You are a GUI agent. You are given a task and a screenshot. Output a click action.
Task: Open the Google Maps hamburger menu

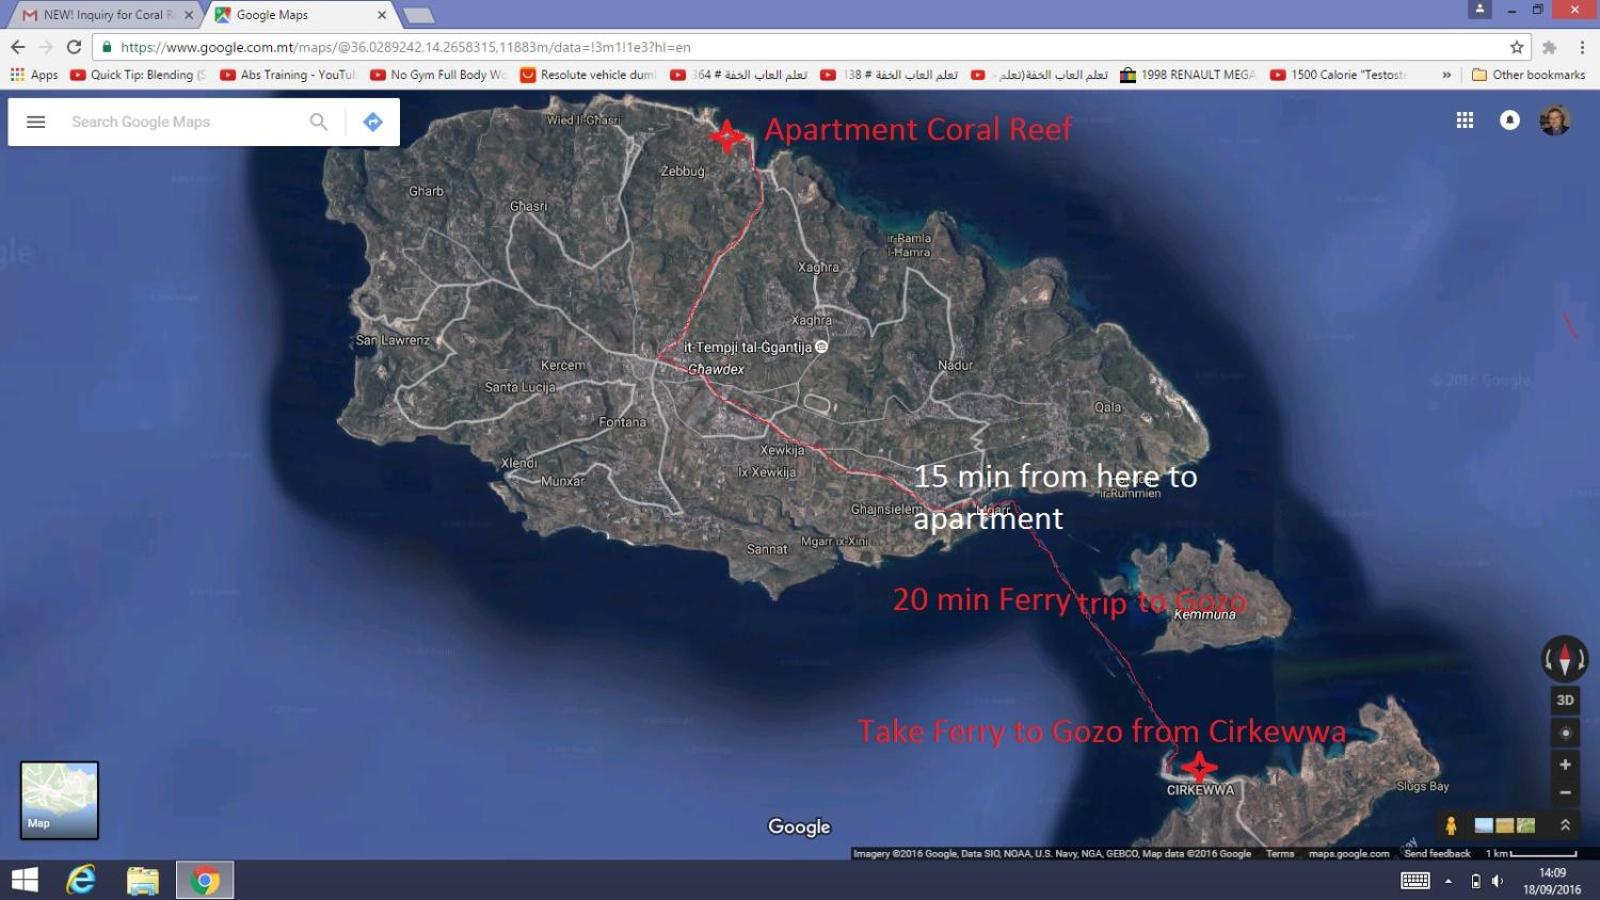[x=36, y=122]
